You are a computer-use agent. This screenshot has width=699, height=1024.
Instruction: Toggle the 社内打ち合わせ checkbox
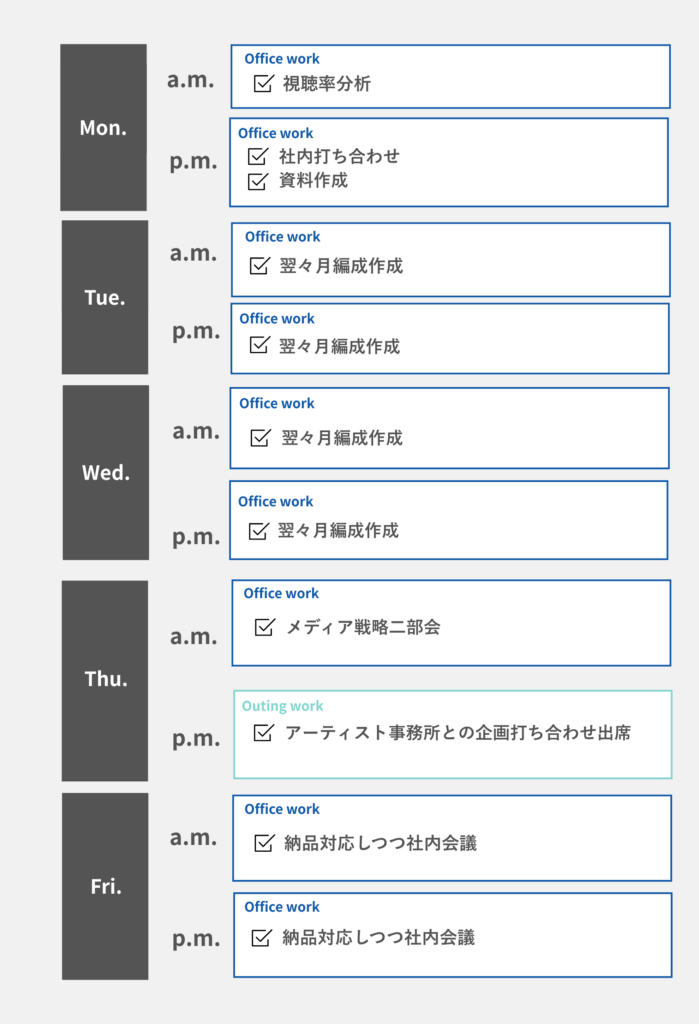click(x=257, y=157)
